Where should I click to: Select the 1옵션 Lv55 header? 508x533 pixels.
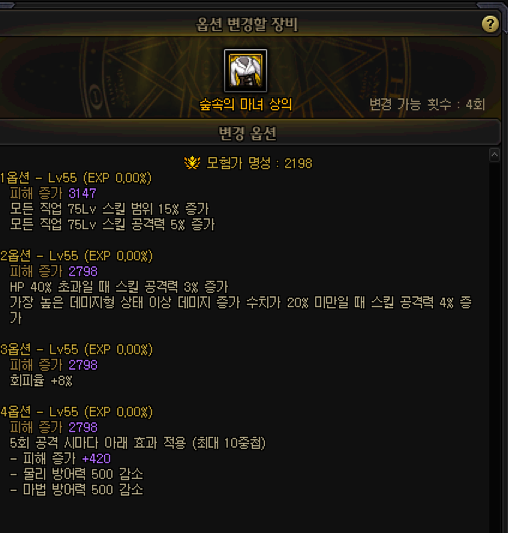click(x=76, y=178)
